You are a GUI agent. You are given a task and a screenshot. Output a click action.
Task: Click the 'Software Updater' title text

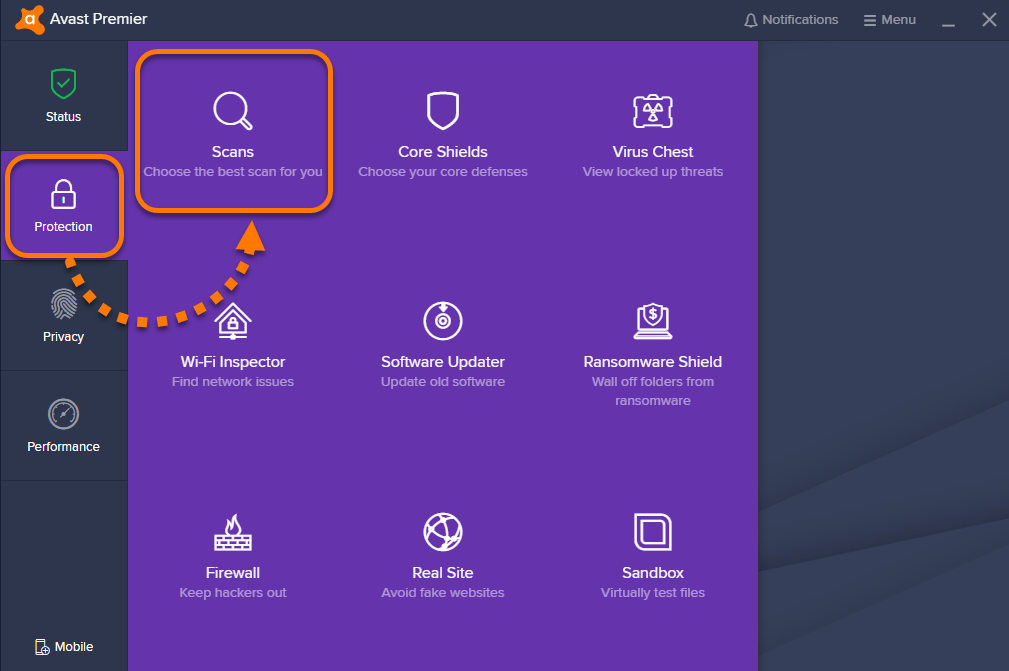click(443, 362)
